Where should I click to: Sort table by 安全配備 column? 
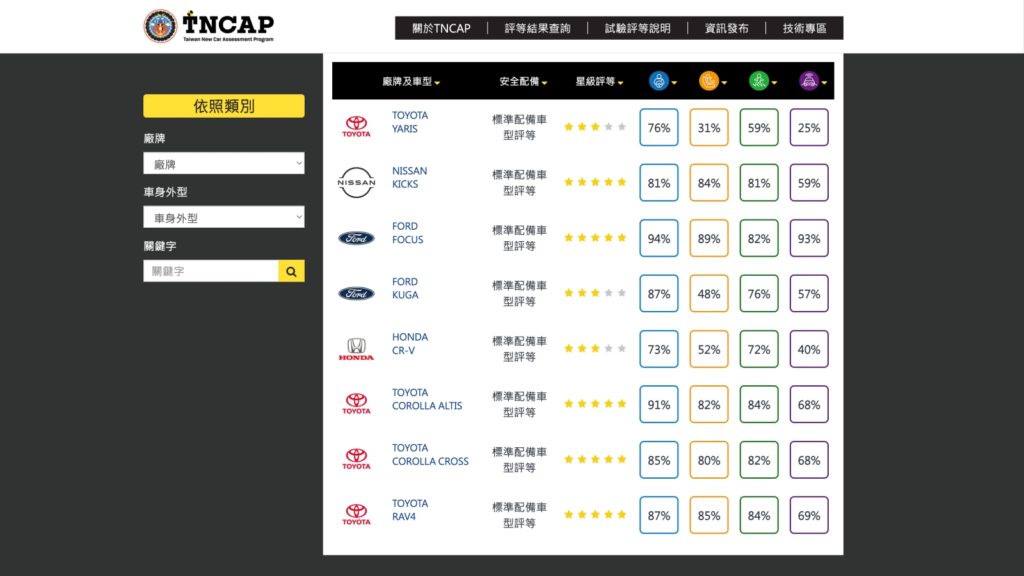(x=523, y=82)
